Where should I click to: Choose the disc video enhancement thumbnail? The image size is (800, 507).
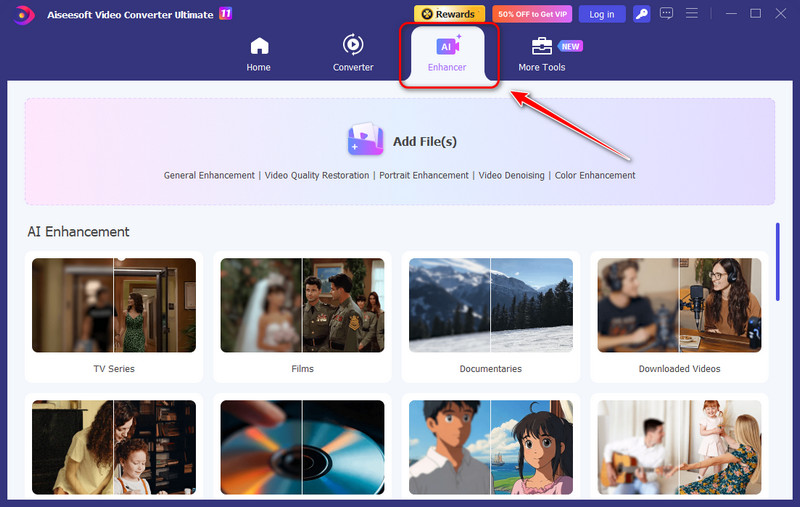(x=302, y=447)
